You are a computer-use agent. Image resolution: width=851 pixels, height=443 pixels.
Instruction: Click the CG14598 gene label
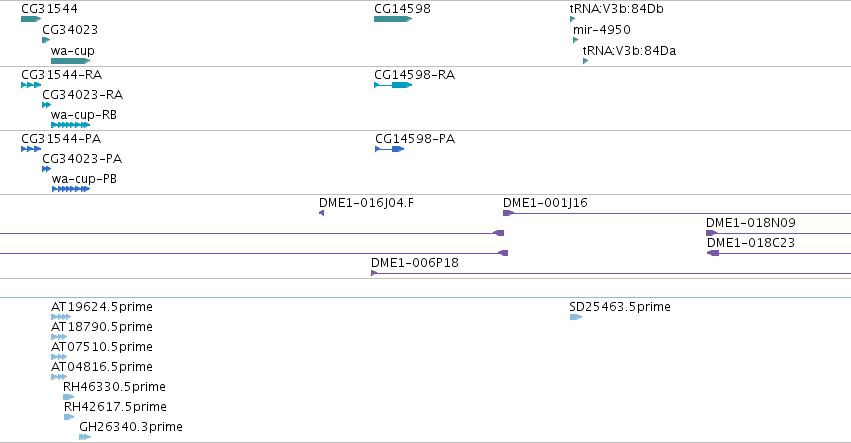click(x=402, y=9)
